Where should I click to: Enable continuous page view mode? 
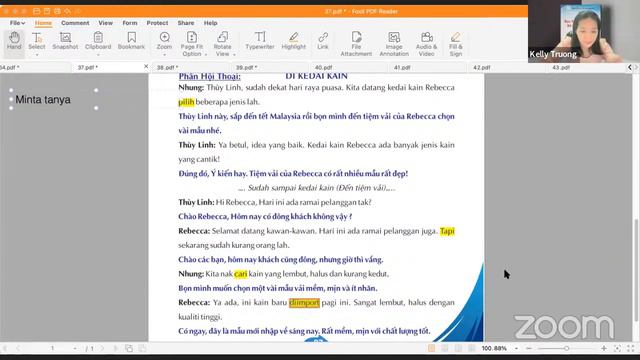445,348
